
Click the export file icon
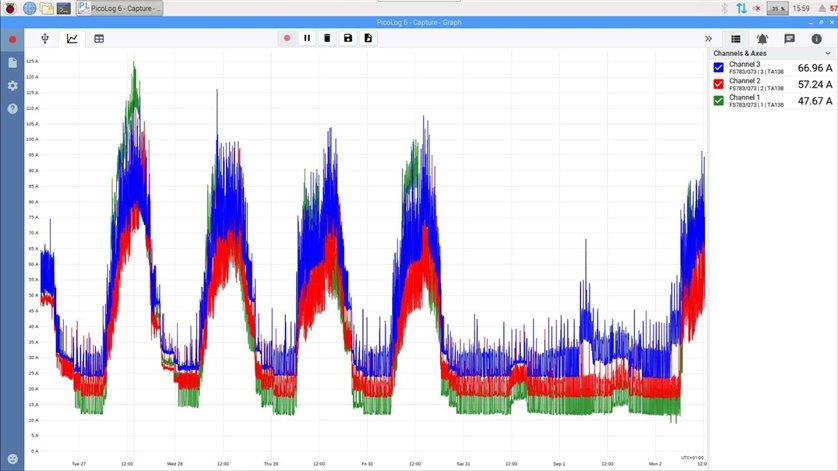[368, 39]
